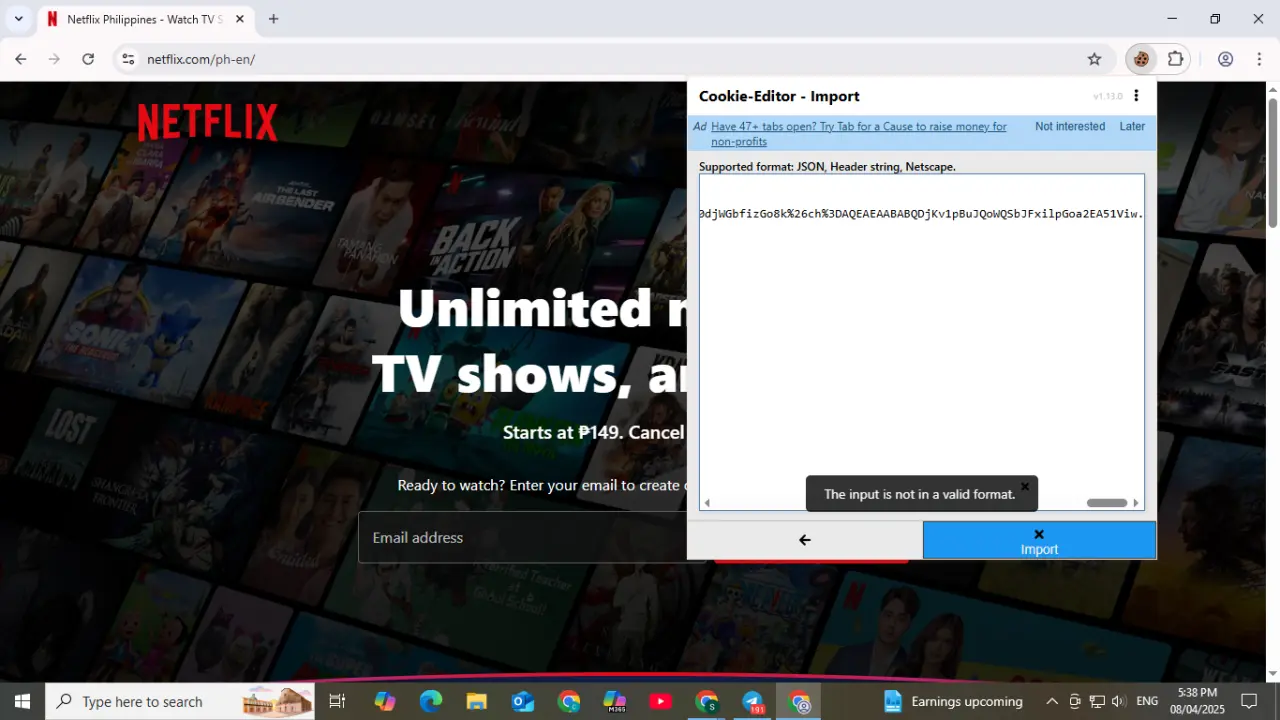Open File Explorer from taskbar
This screenshot has width=1280, height=720.
tap(477, 701)
